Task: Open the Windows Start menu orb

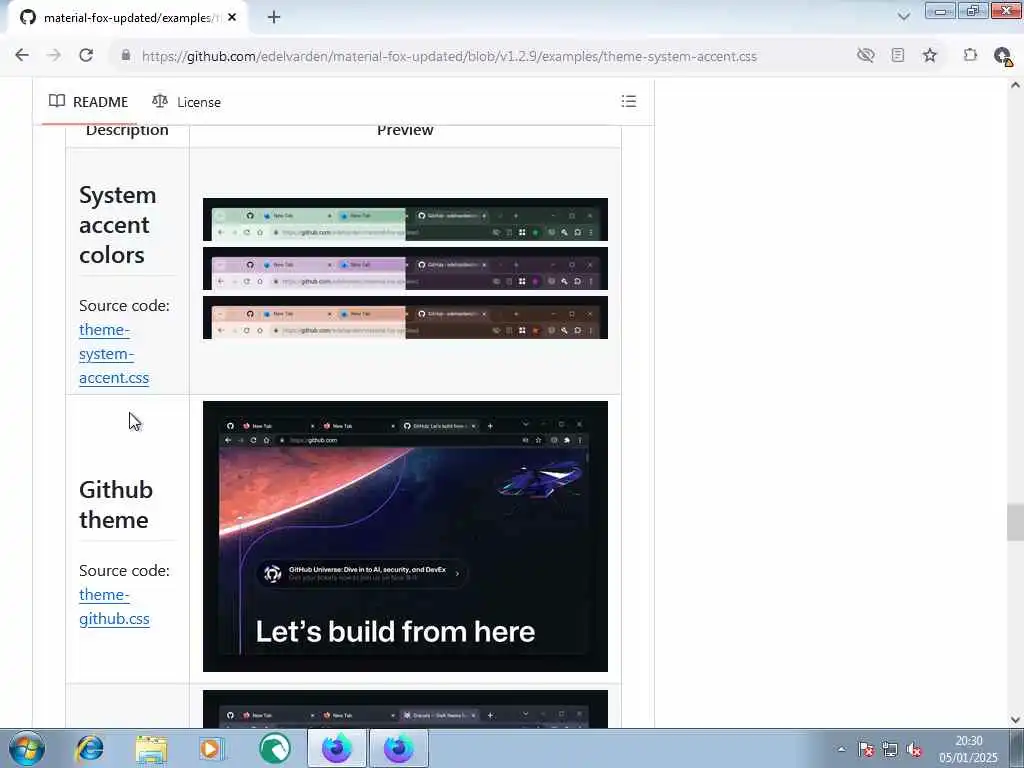Action: 27,748
